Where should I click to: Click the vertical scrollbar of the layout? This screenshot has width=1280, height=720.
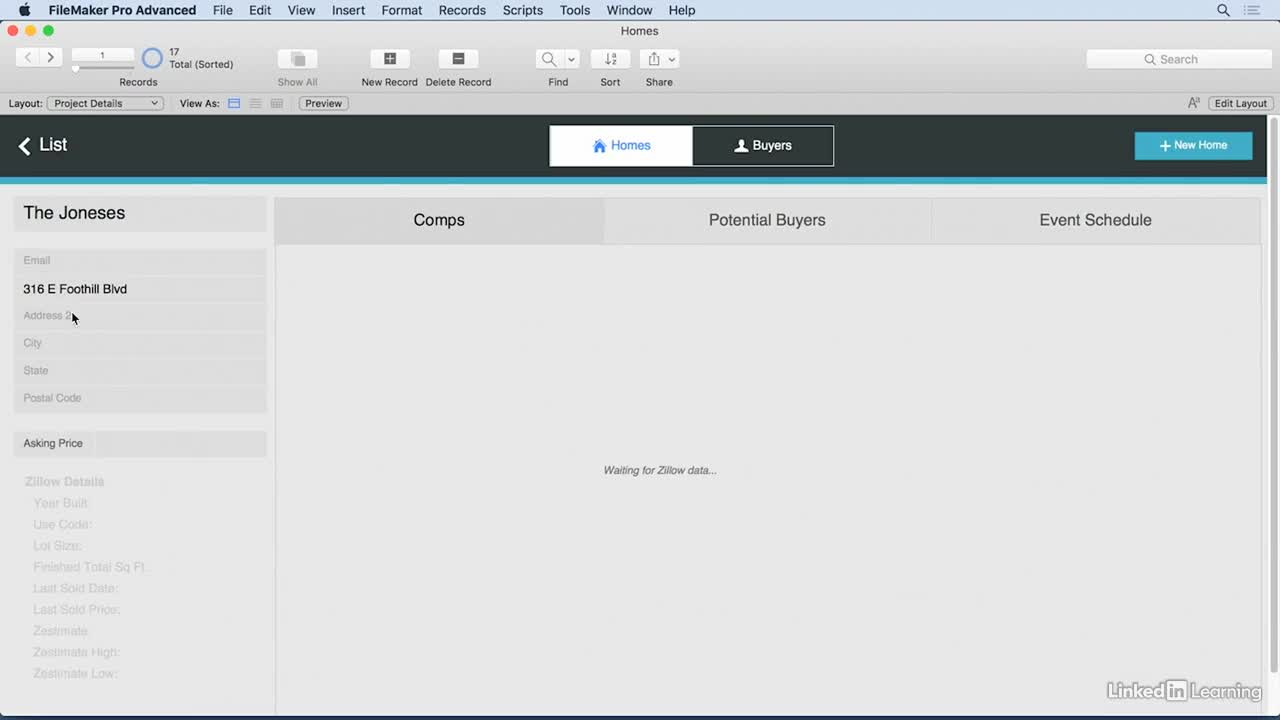click(1273, 395)
